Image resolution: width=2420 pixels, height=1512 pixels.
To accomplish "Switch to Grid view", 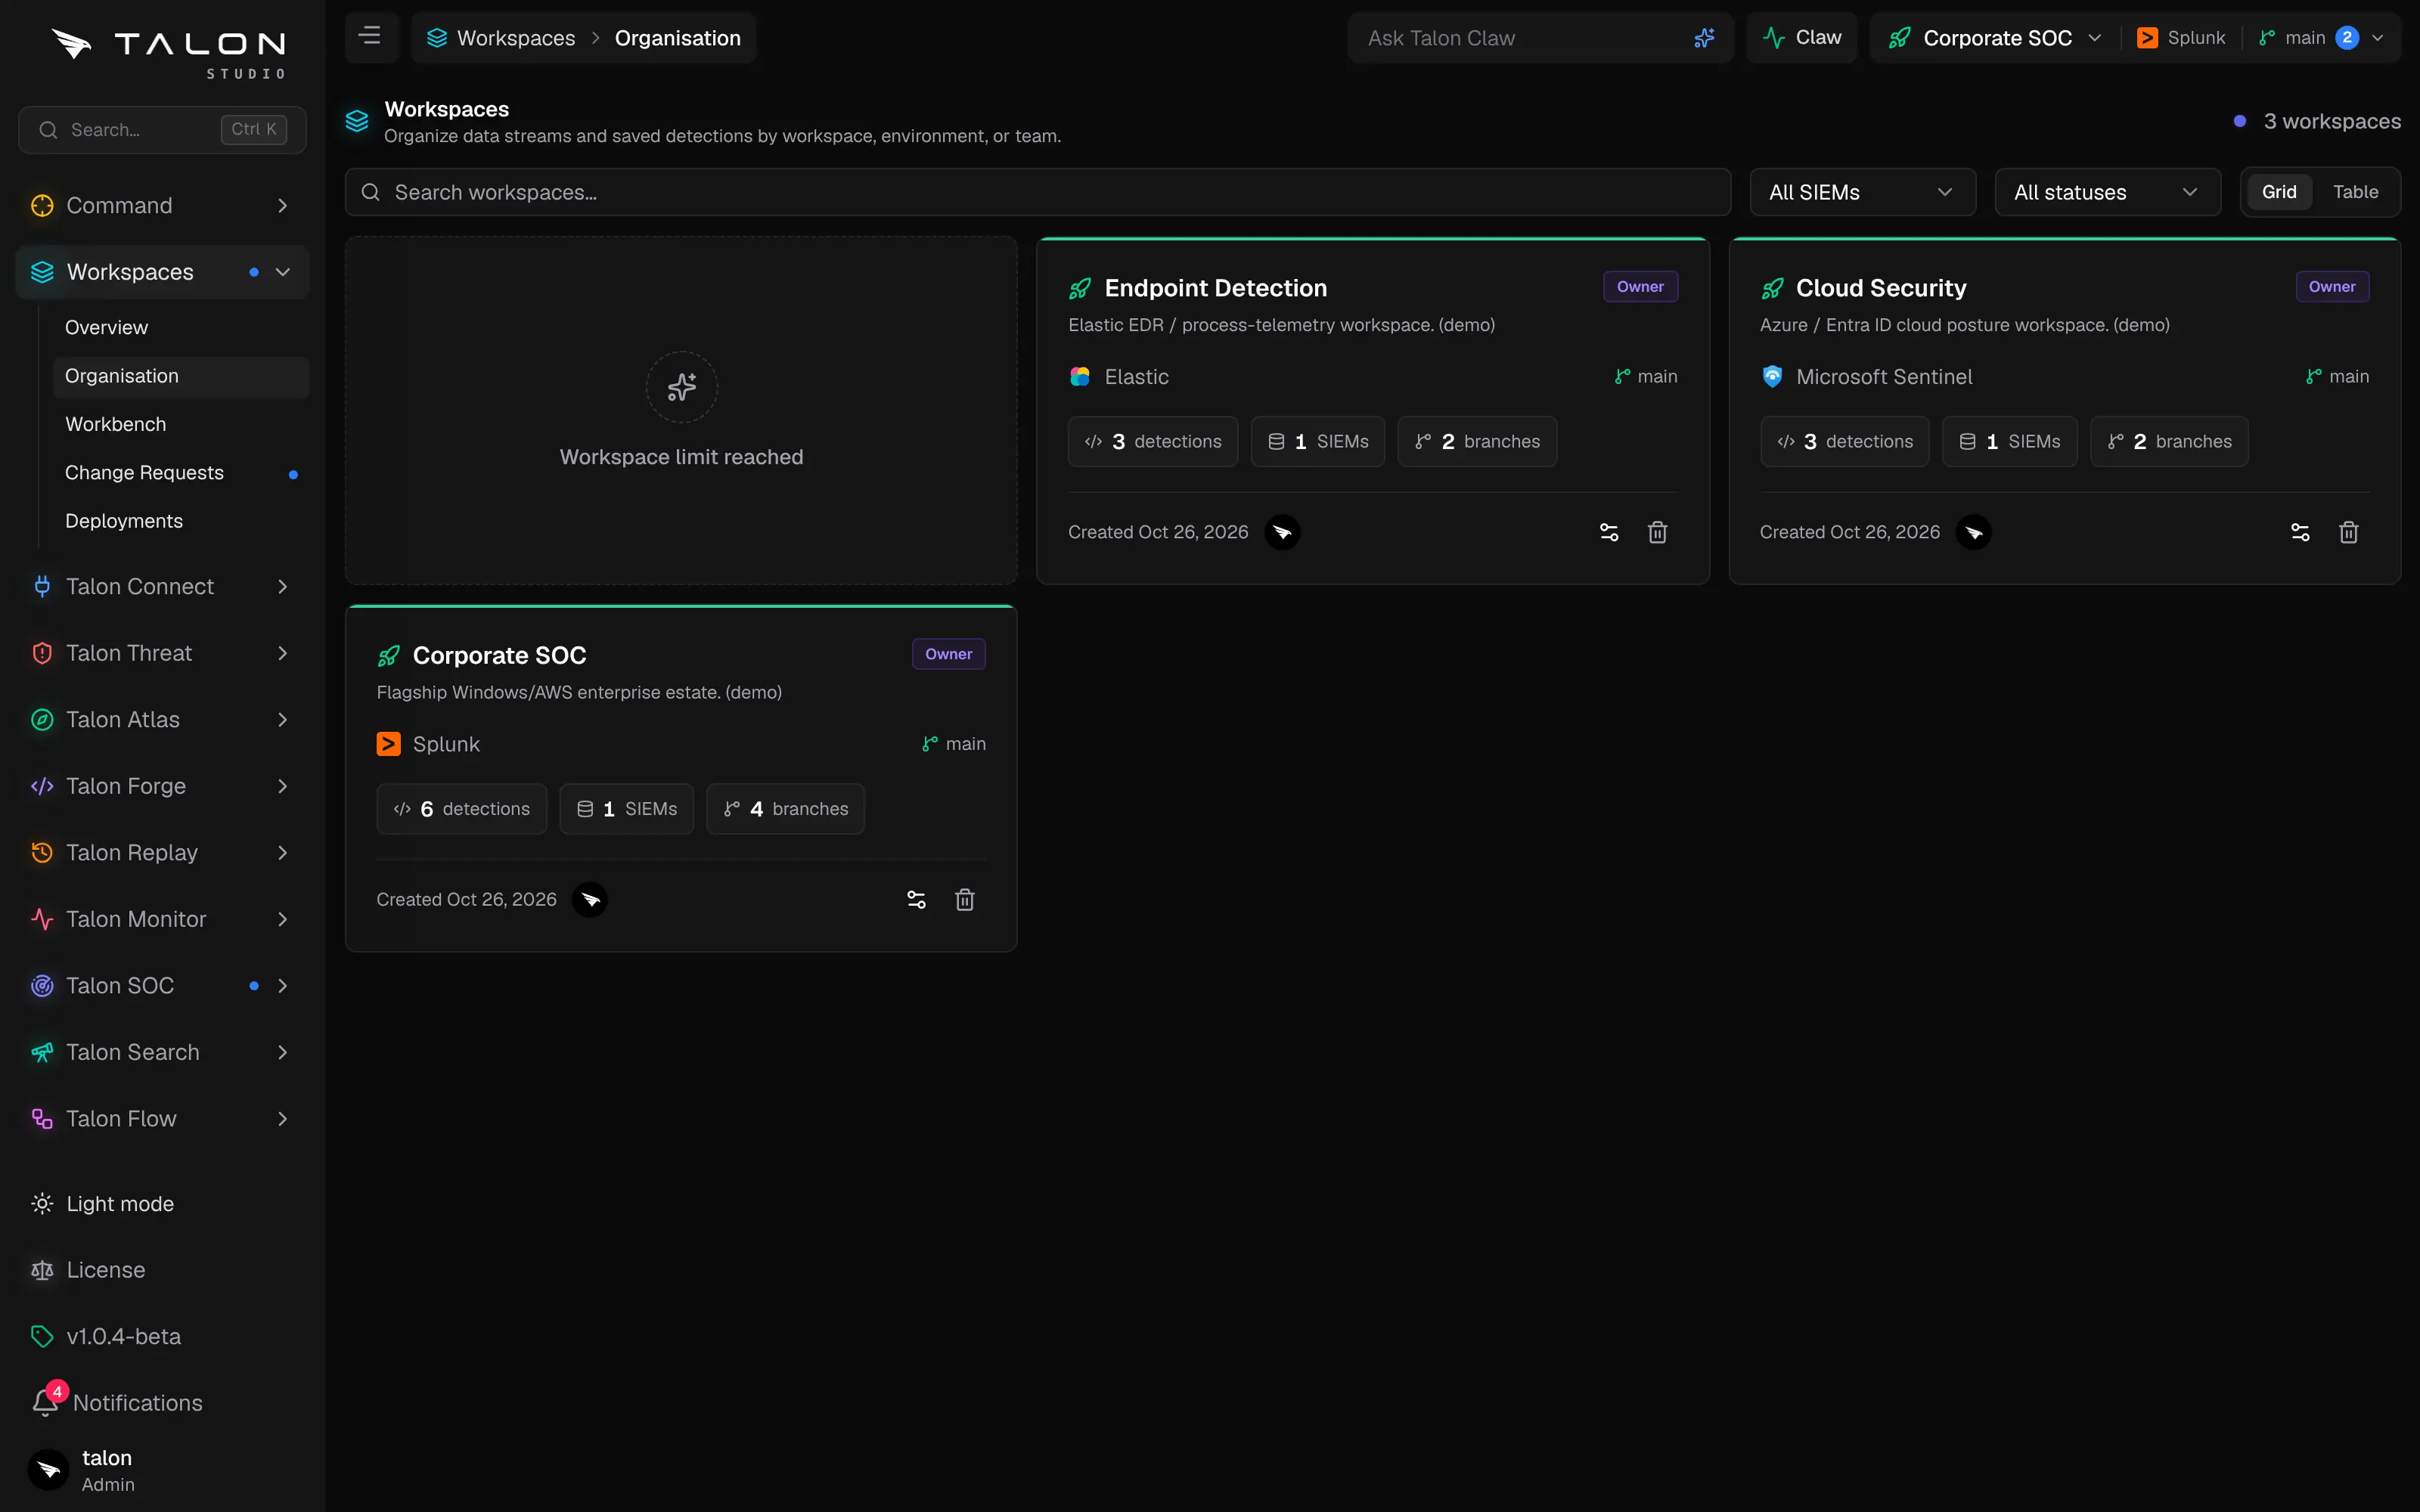I will [x=2279, y=192].
